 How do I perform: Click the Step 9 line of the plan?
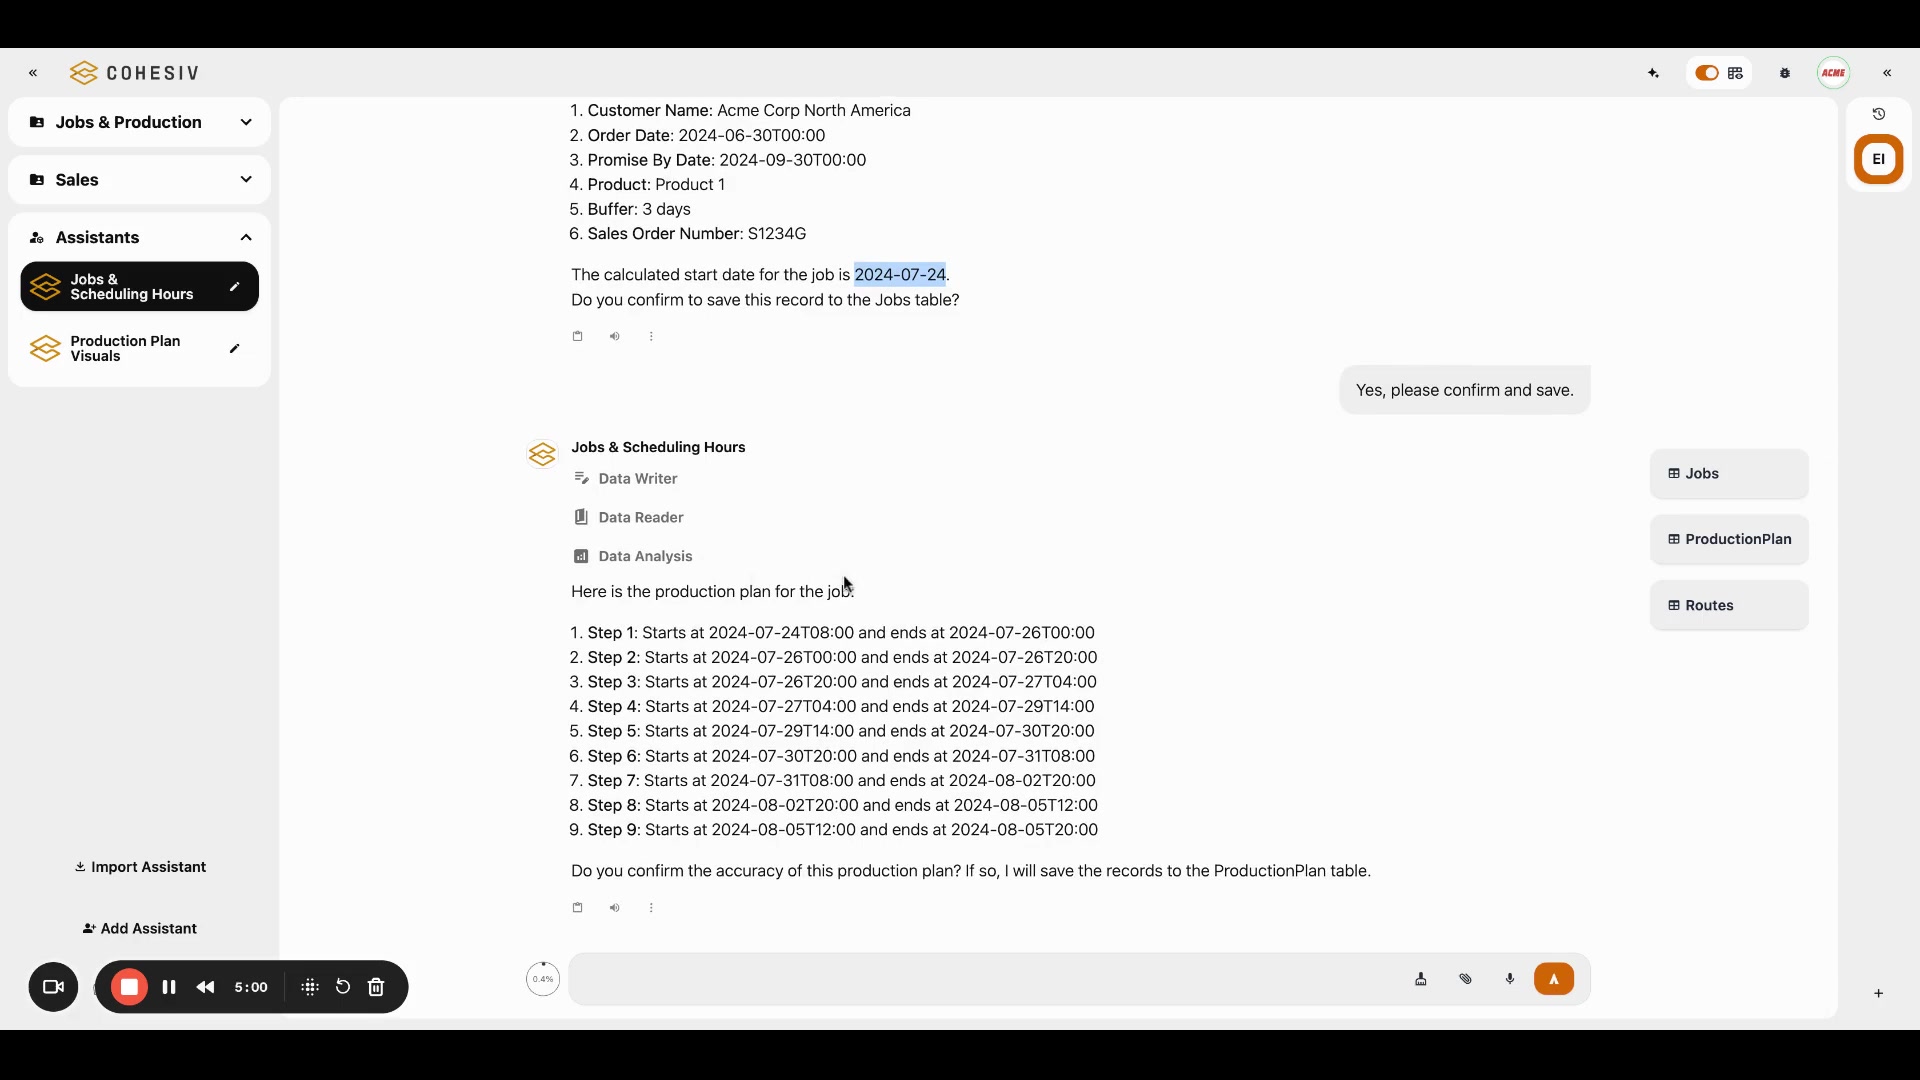[x=834, y=830]
